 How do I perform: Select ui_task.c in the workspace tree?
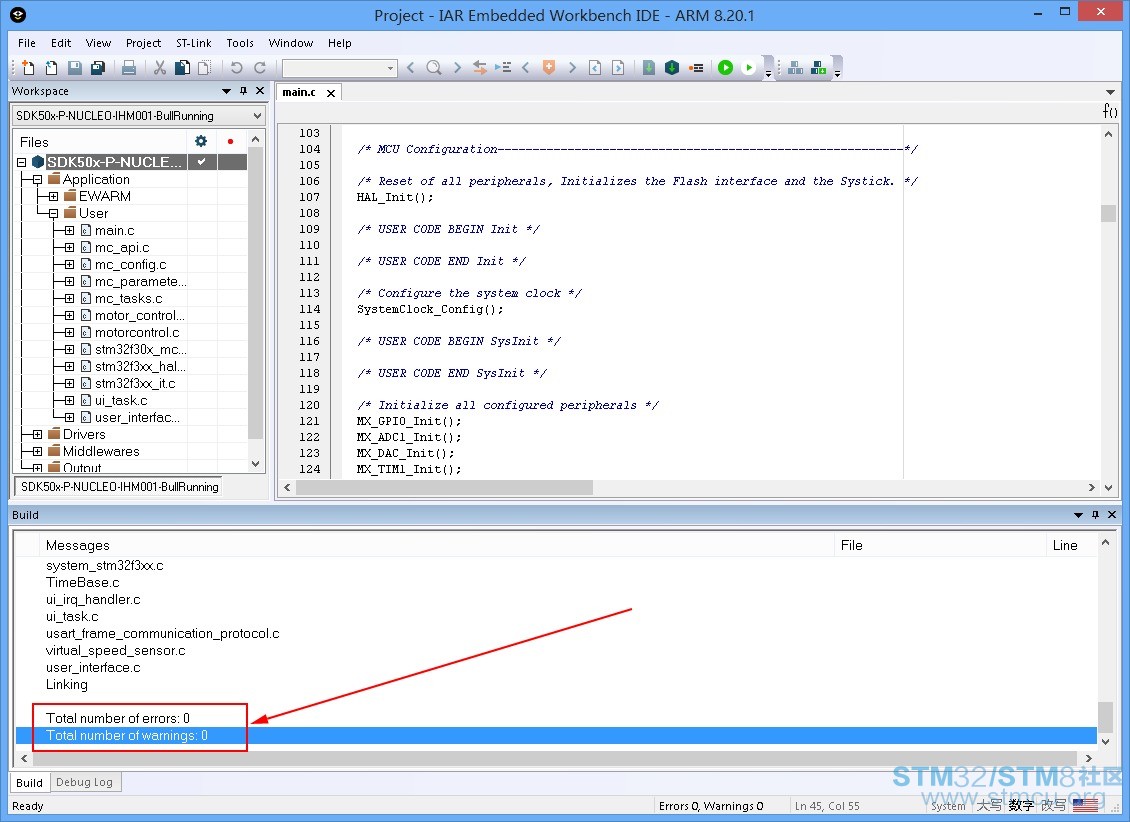[121, 401]
